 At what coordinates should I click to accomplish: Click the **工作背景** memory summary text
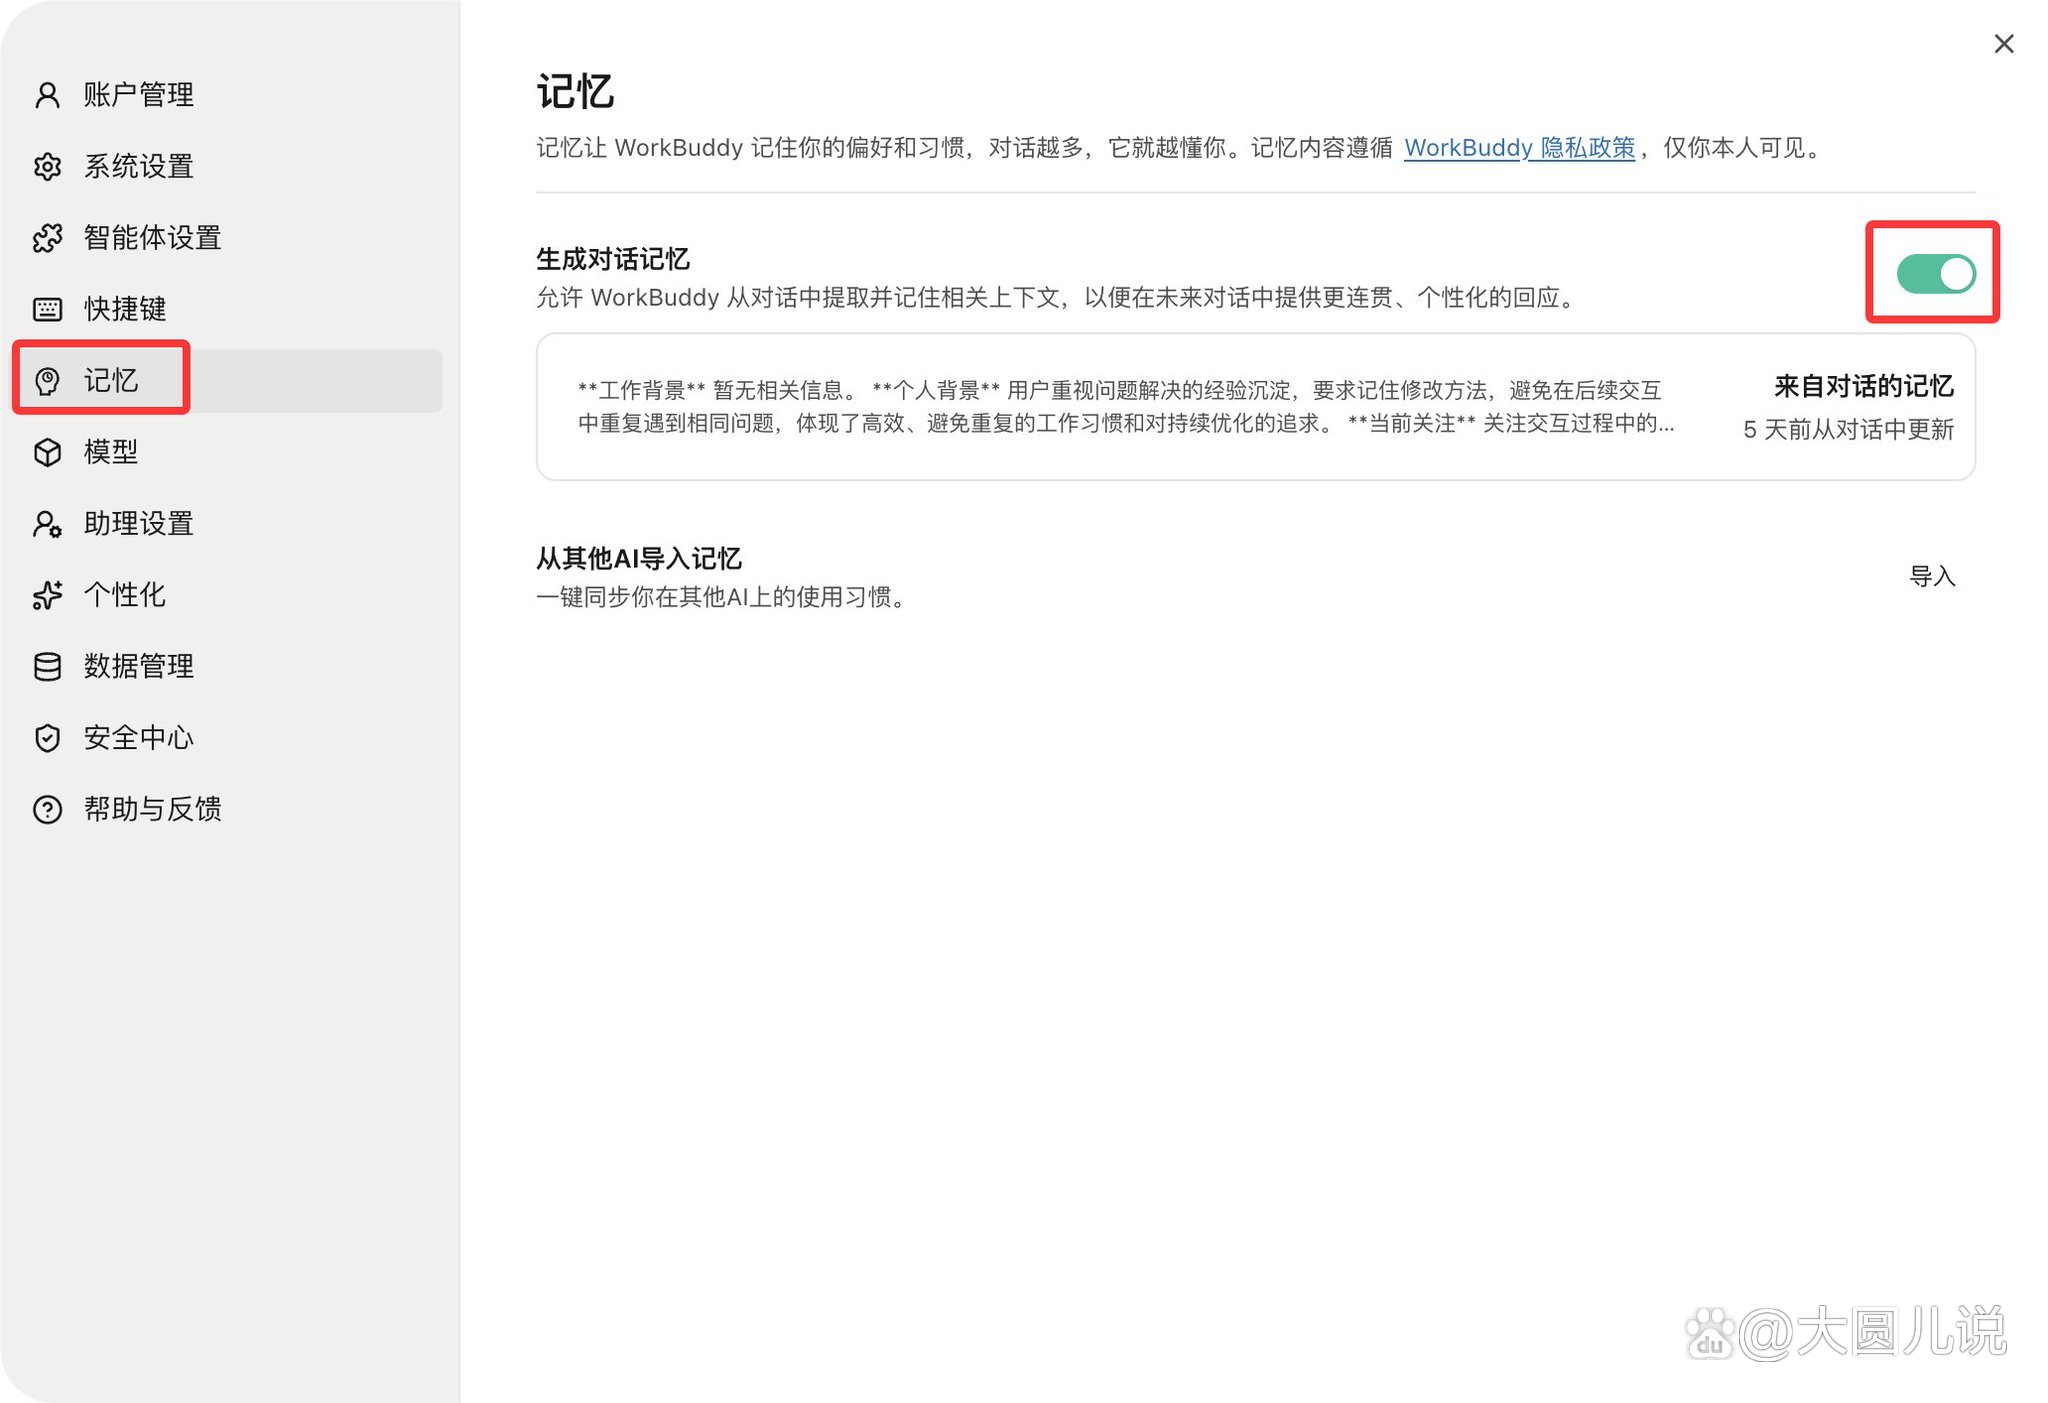(x=1125, y=407)
